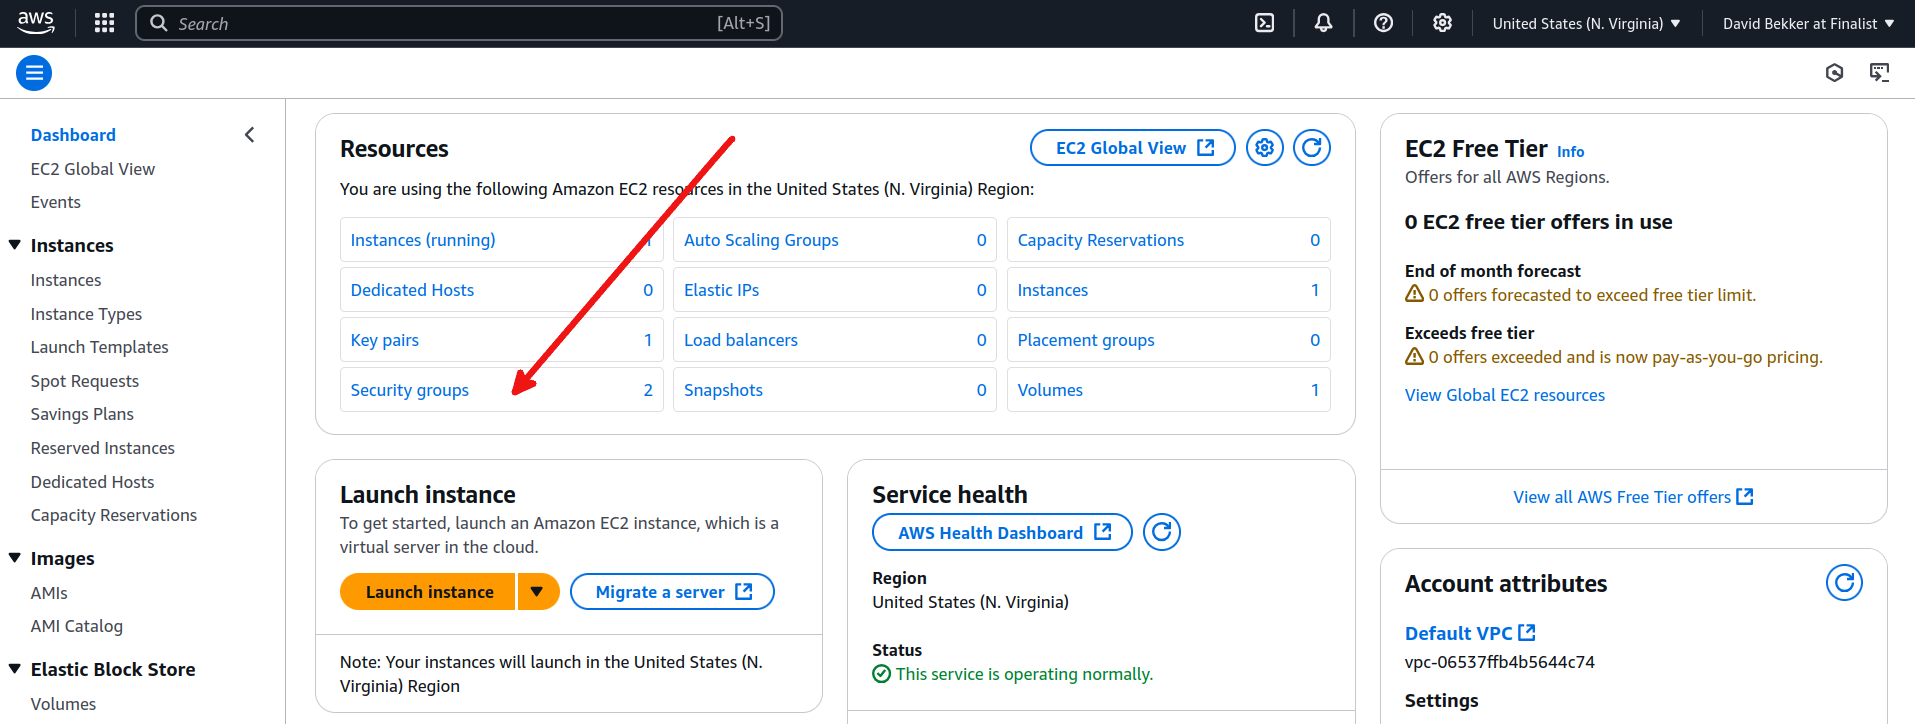The height and width of the screenshot is (724, 1915).
Task: Open the services grid menu
Action: tap(104, 23)
